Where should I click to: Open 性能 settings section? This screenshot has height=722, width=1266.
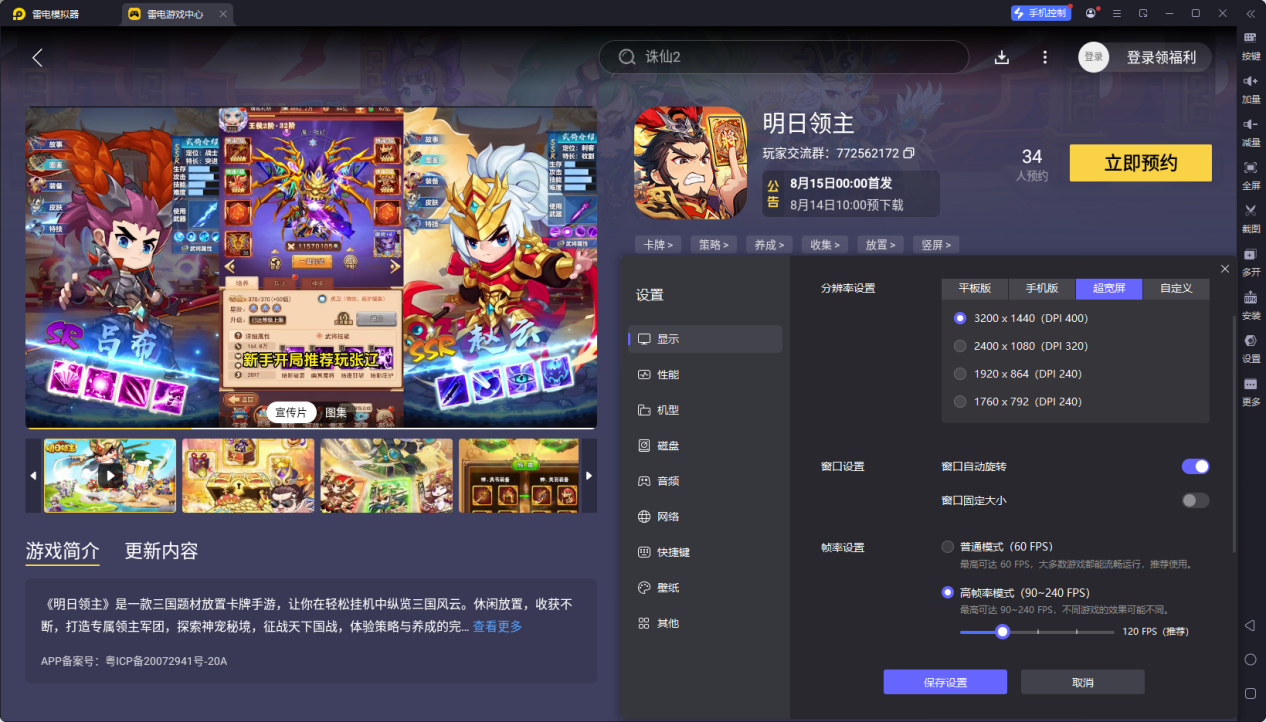click(x=704, y=374)
